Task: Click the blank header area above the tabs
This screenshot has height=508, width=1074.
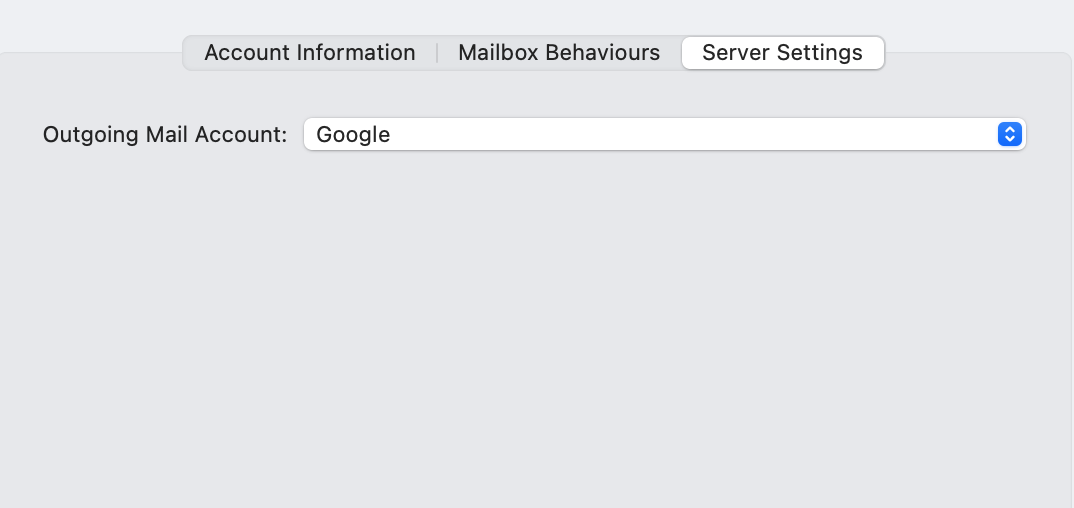Action: tap(537, 14)
